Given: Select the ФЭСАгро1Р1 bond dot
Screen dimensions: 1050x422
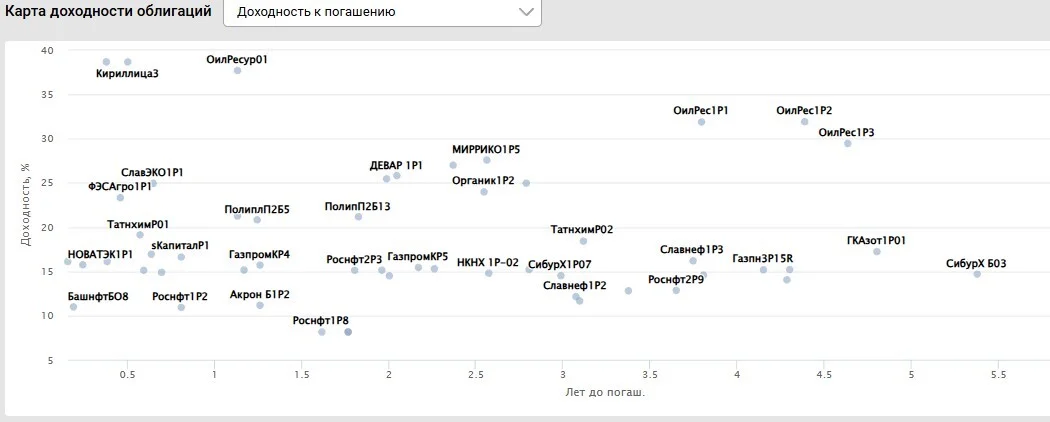Looking at the screenshot, I should pos(120,198).
